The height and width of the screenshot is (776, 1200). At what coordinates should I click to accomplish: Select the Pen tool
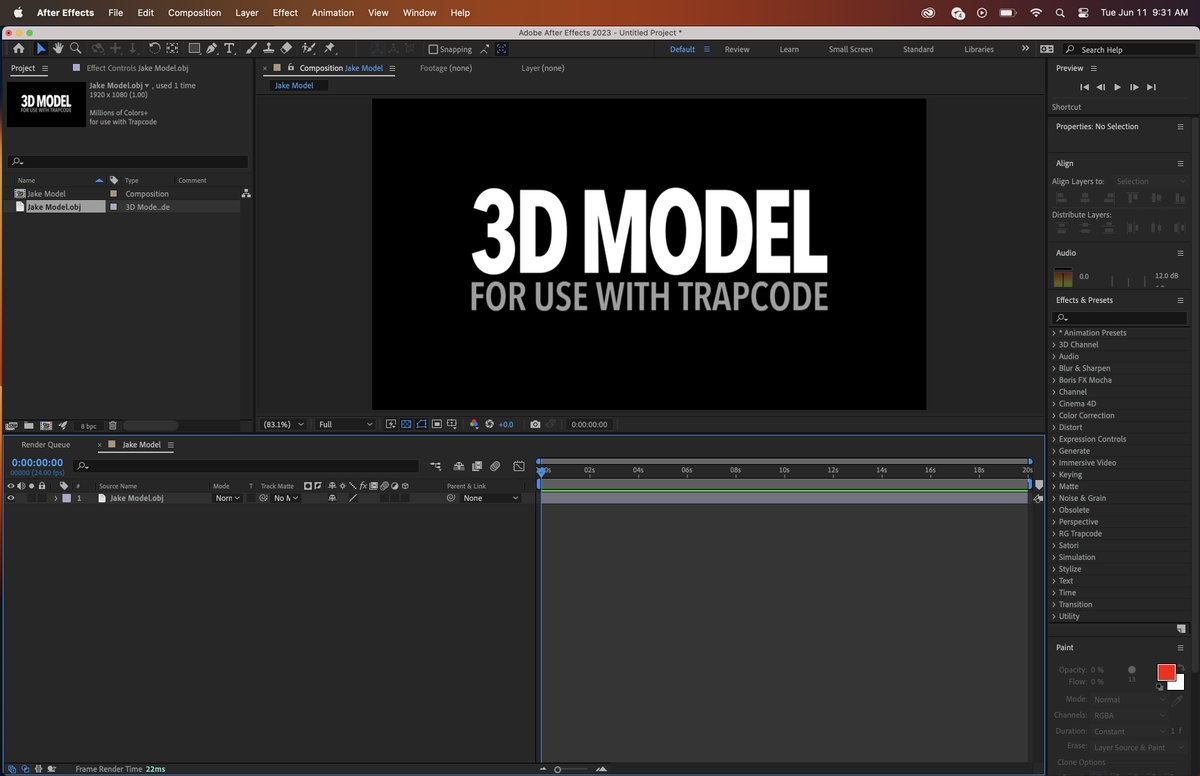211,48
